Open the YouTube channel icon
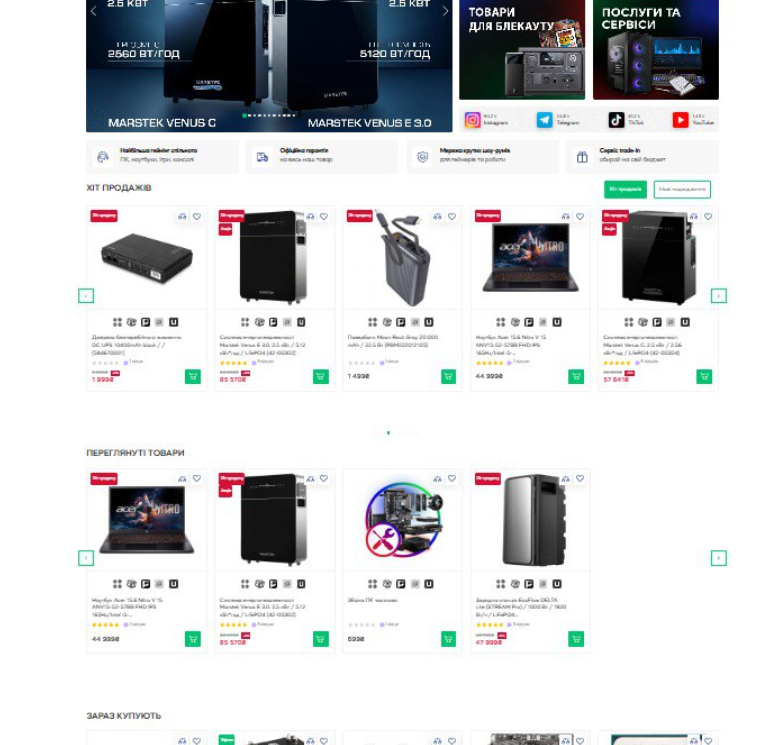Viewport: 775px width, 745px height. [x=681, y=120]
